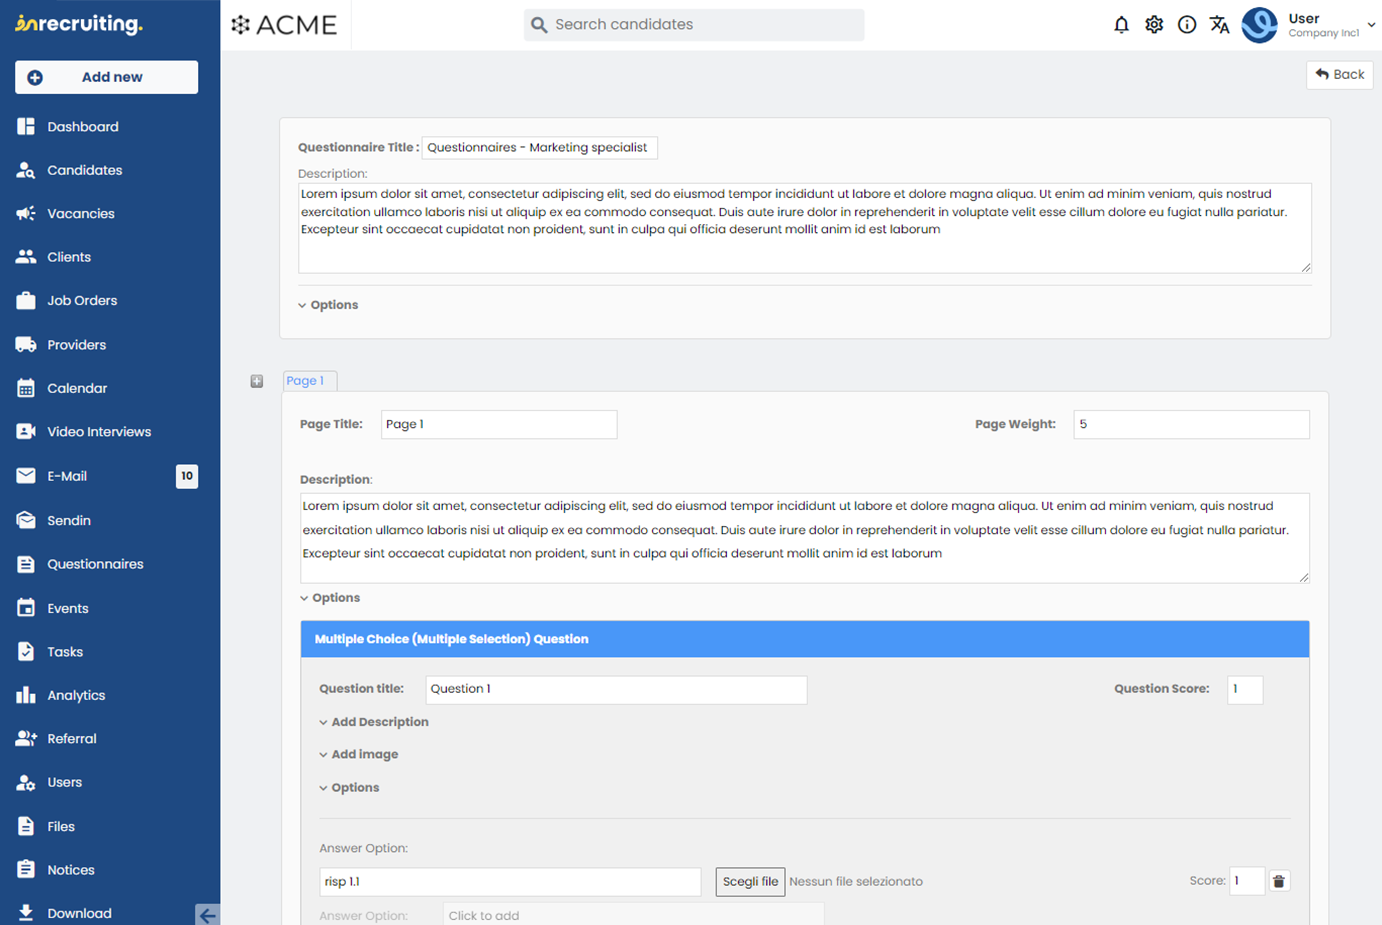Open settings via the gear icon
Screen dimensions: 1382x925
tap(1154, 25)
